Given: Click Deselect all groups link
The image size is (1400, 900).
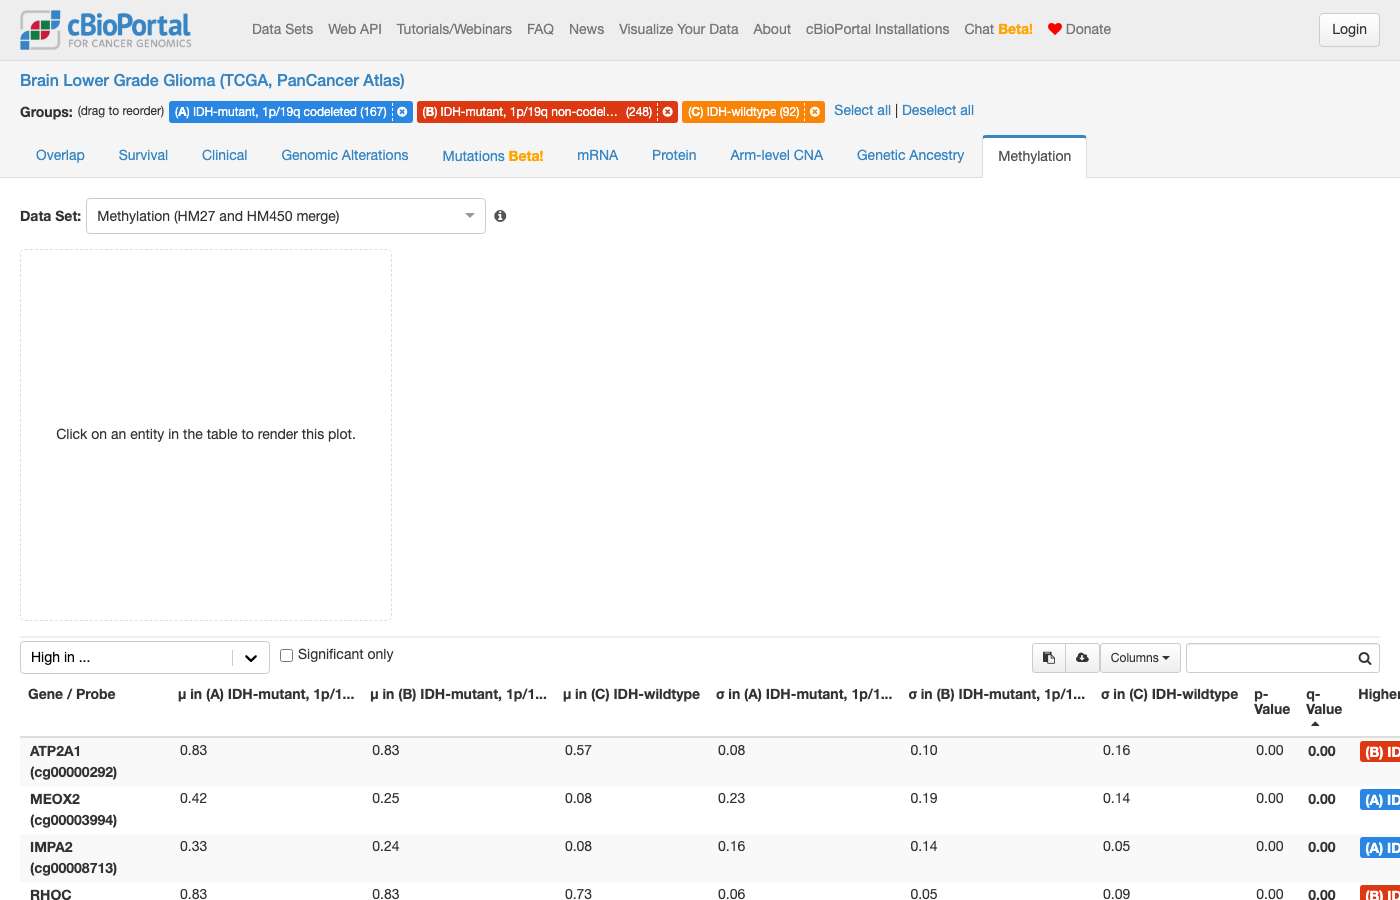Looking at the screenshot, I should [938, 110].
